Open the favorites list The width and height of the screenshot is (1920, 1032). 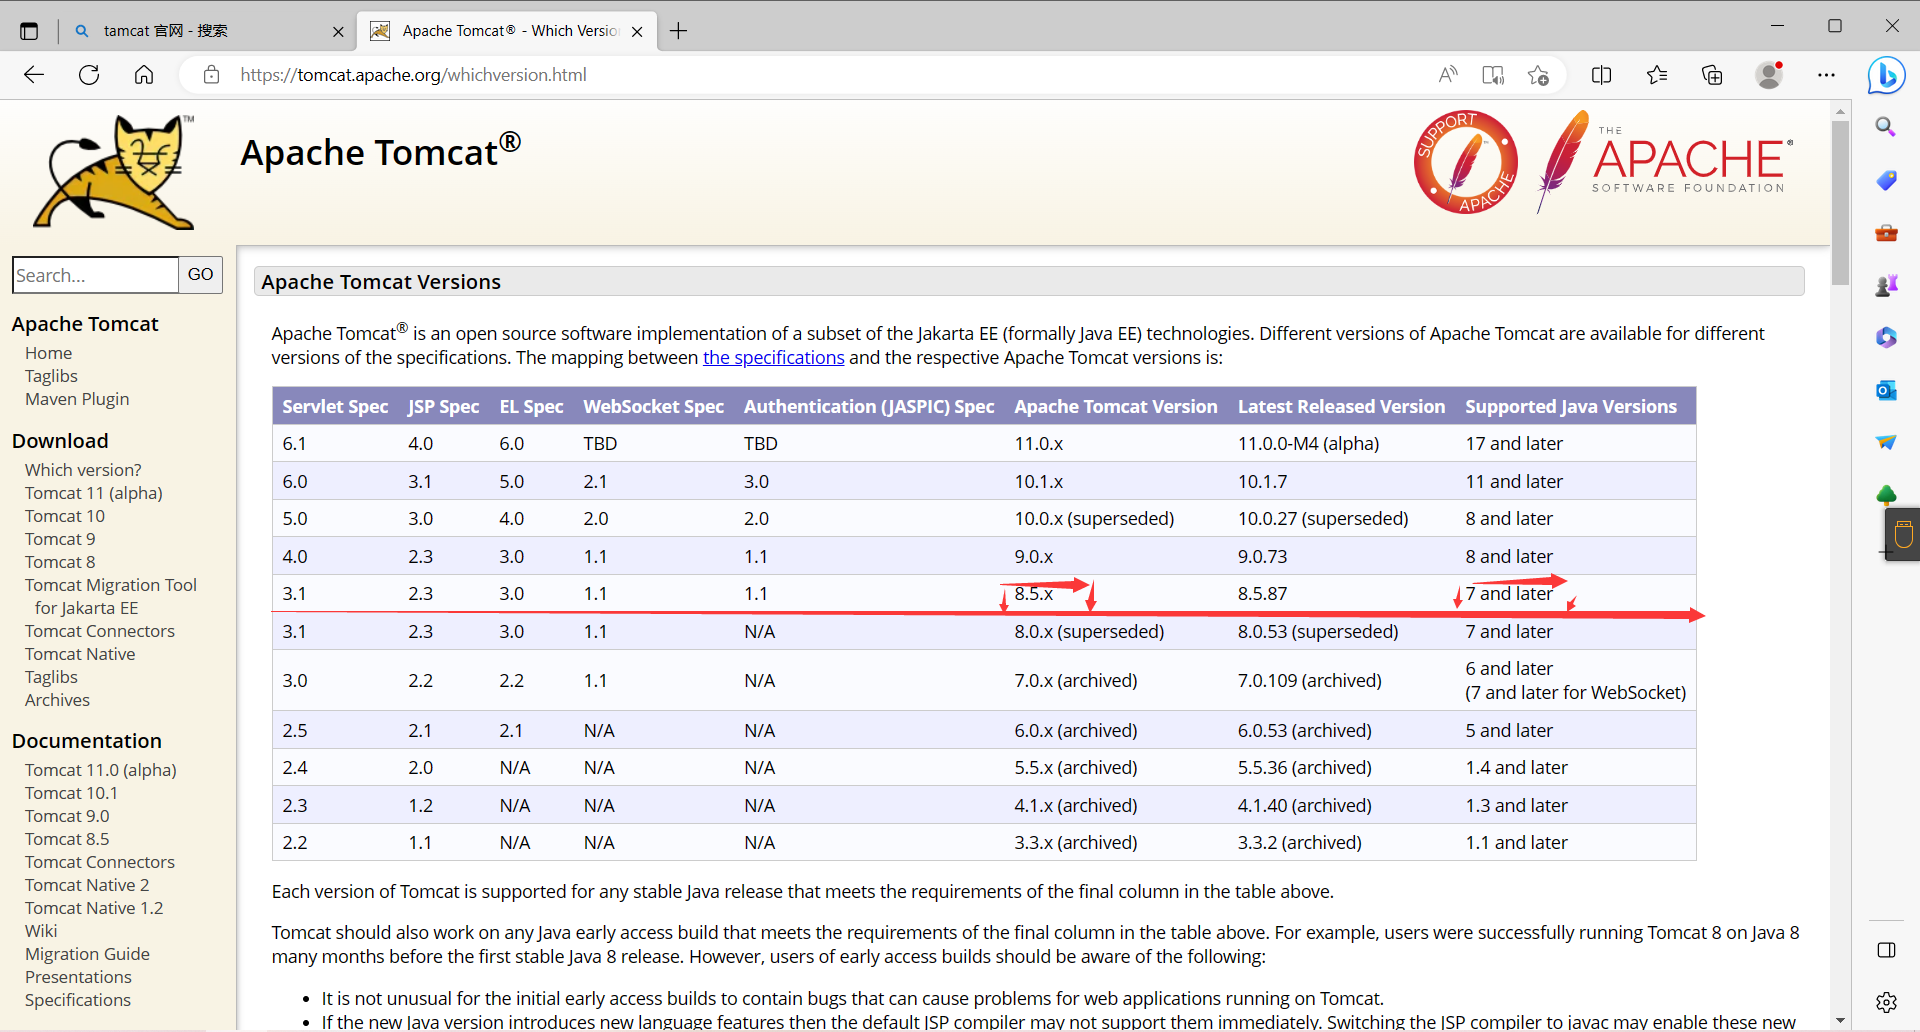[x=1657, y=75]
